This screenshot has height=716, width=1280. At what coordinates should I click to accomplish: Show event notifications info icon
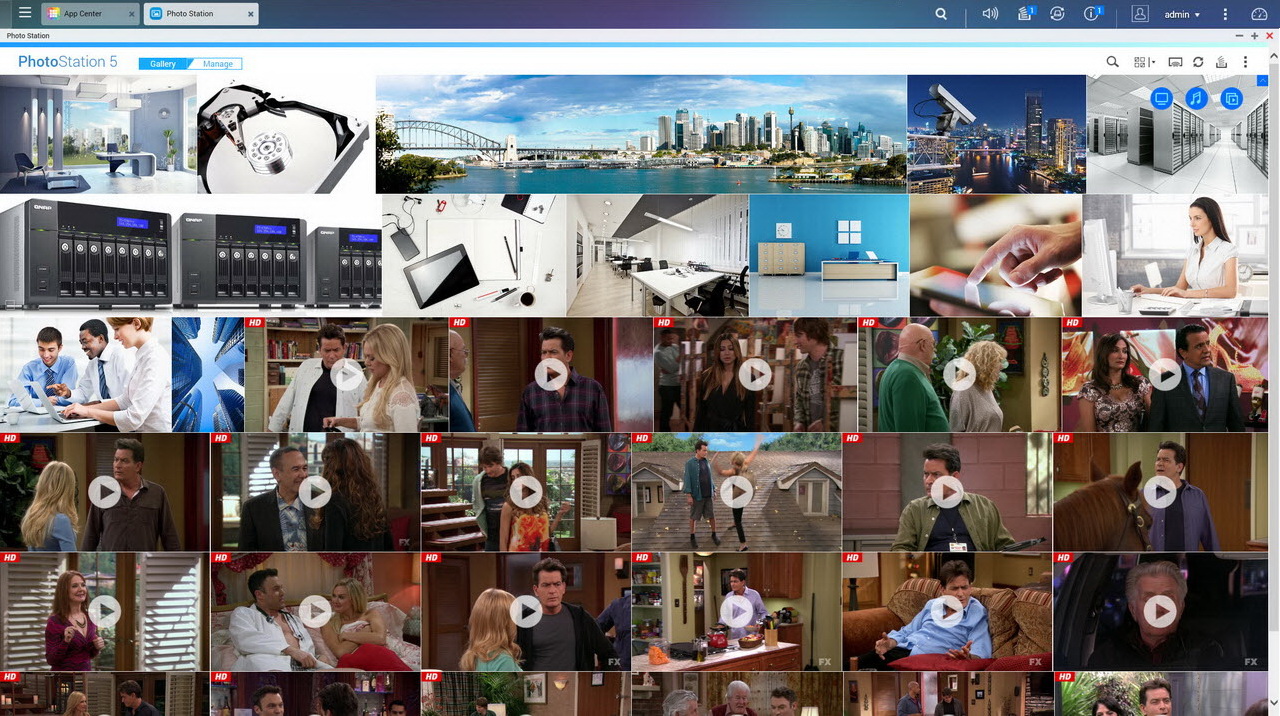(x=1092, y=14)
